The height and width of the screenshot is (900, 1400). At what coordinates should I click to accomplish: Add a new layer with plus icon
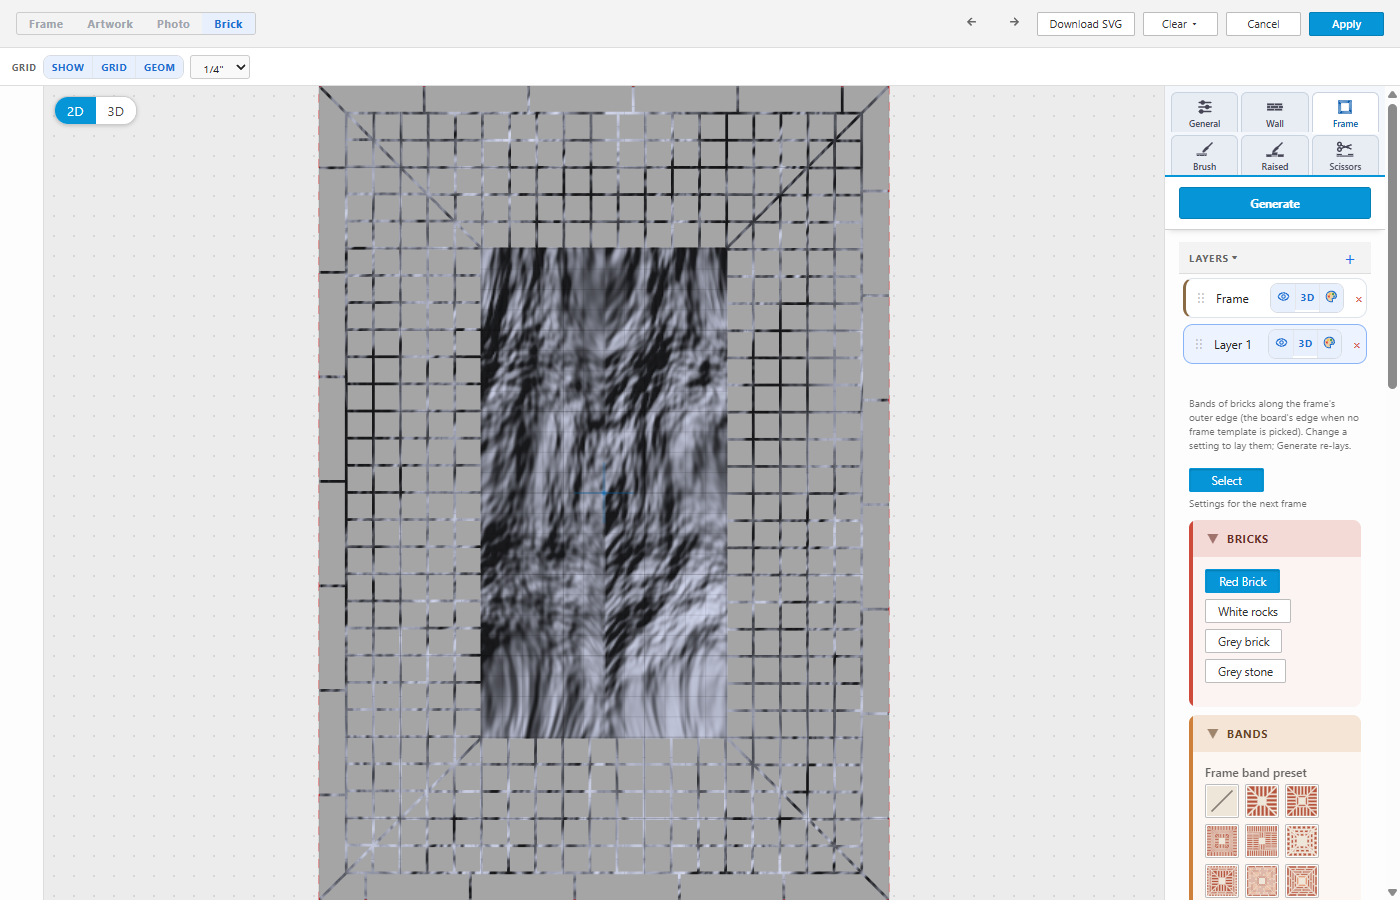click(1350, 259)
